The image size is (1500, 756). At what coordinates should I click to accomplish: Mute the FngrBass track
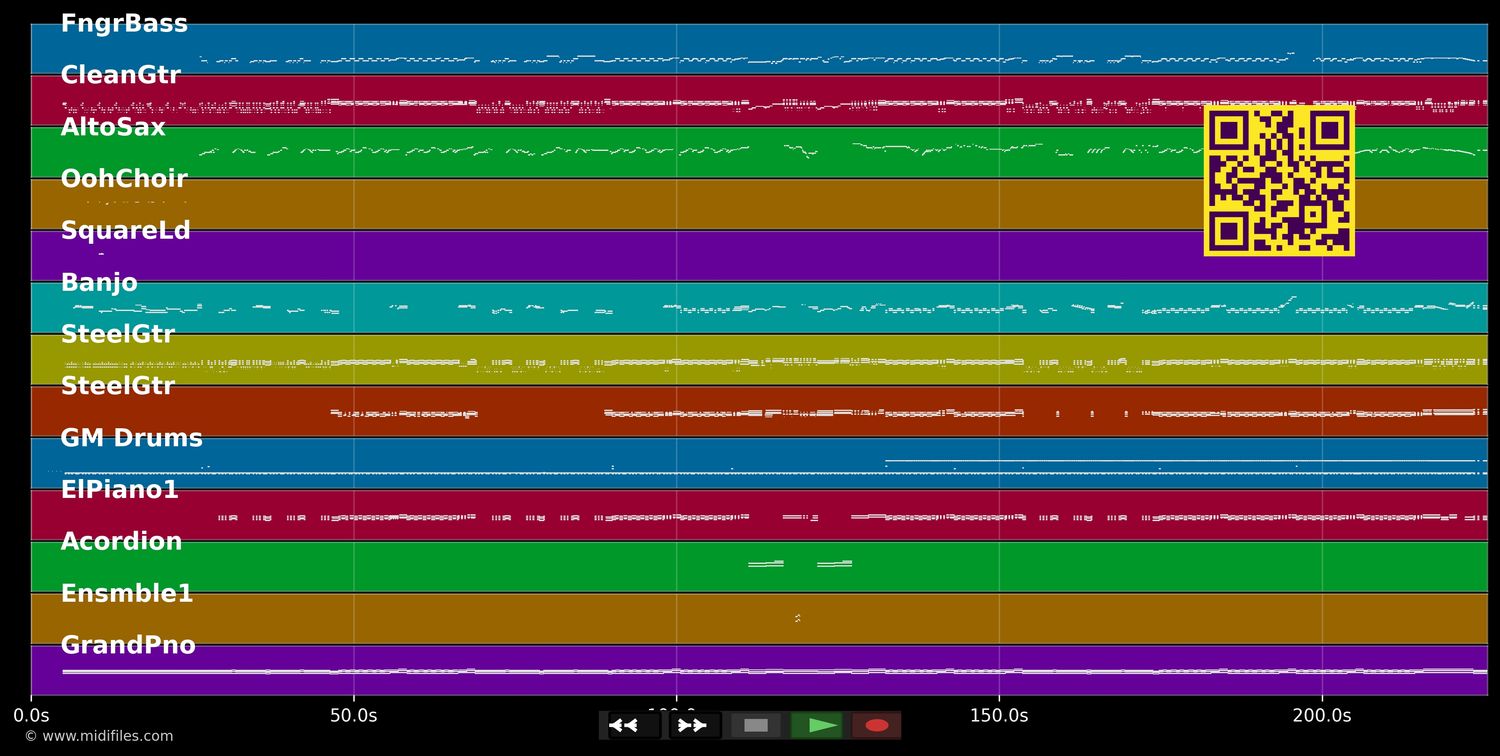[x=124, y=22]
